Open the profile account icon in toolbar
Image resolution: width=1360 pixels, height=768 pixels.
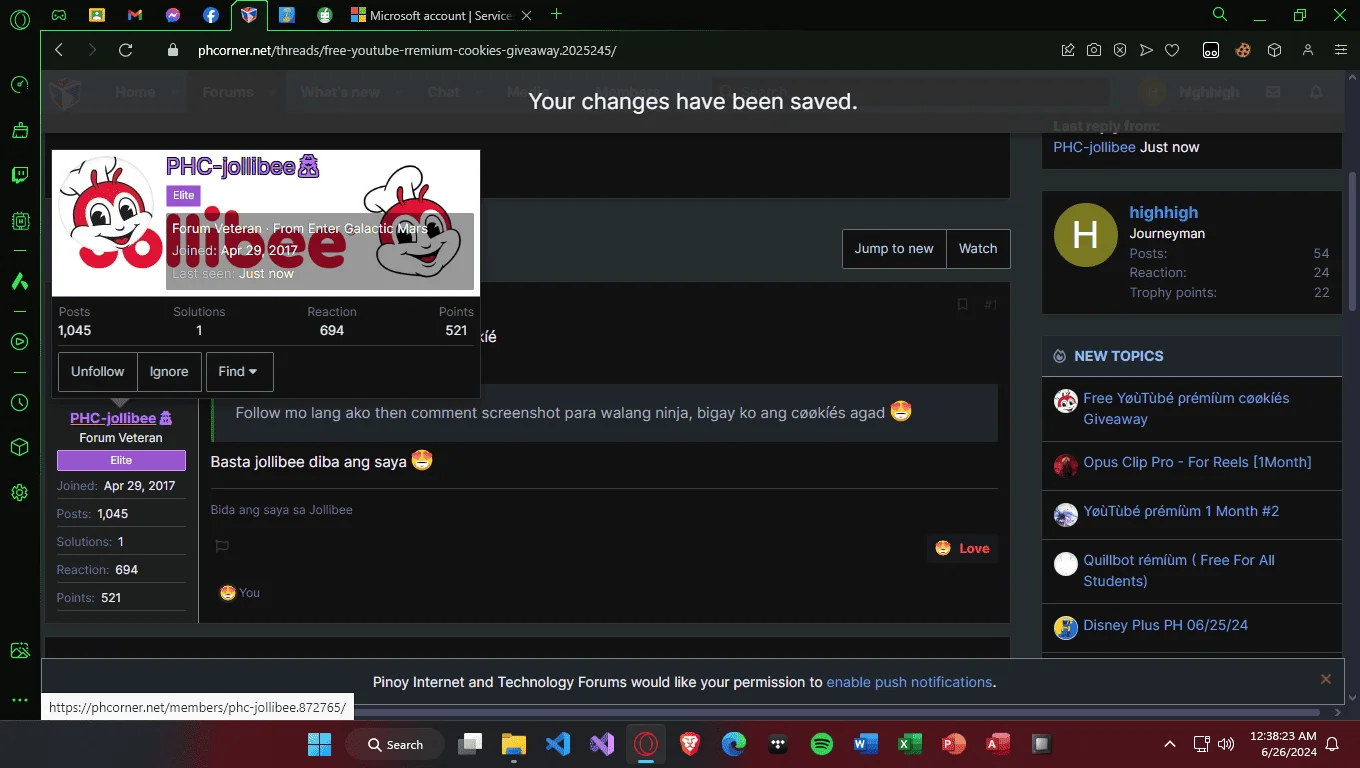[x=1308, y=50]
